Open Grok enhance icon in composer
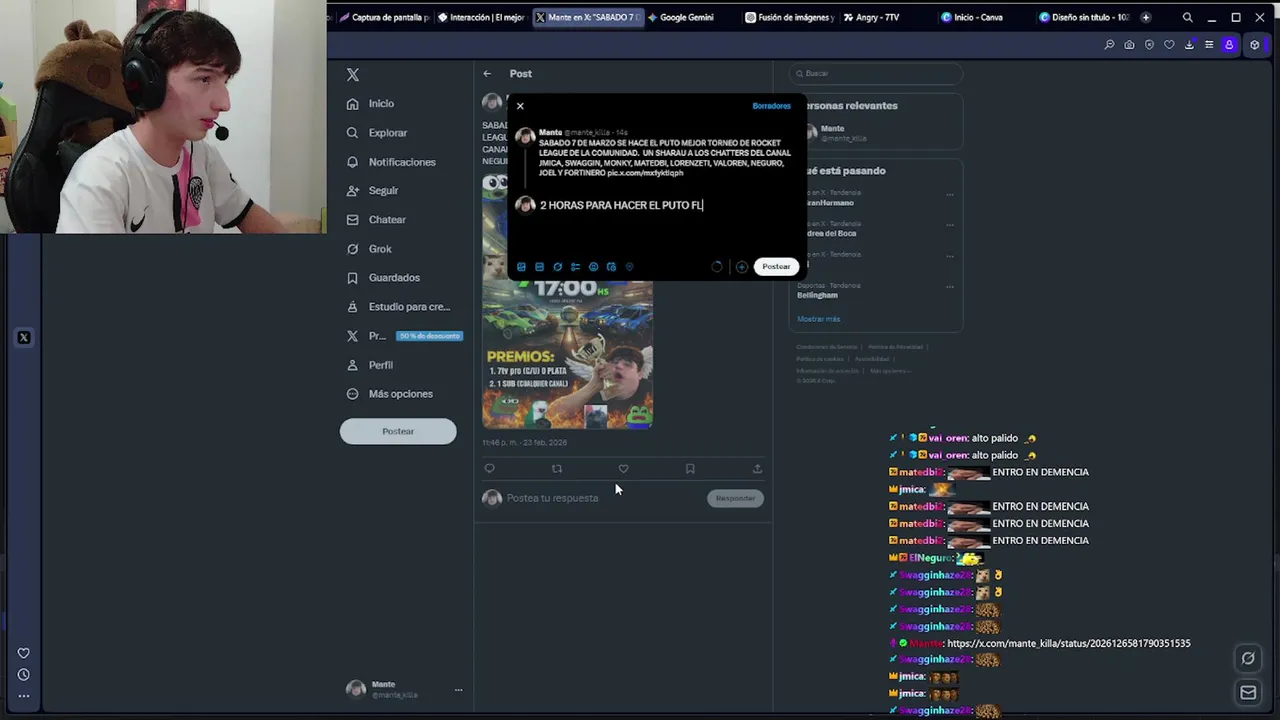This screenshot has width=1280, height=720. click(557, 267)
